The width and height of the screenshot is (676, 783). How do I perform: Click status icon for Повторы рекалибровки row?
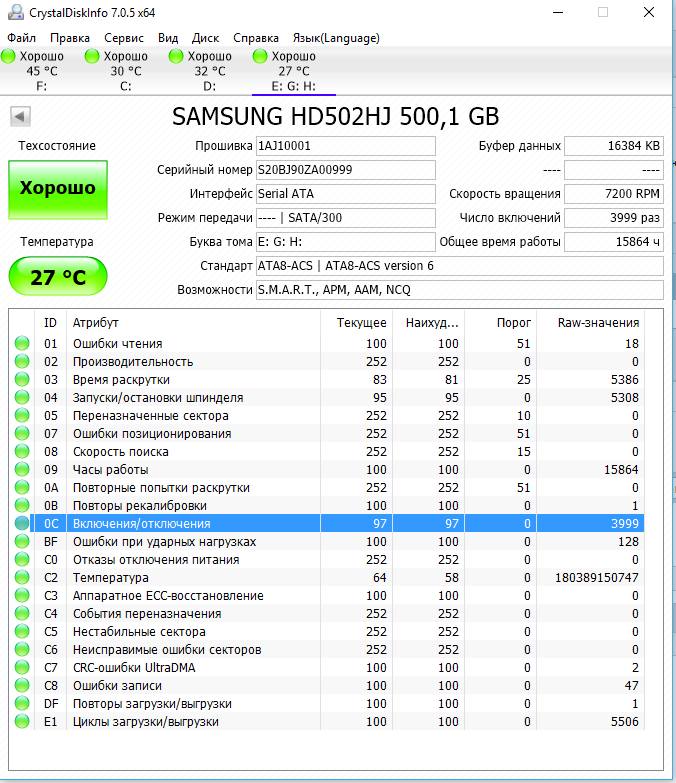tap(22, 505)
